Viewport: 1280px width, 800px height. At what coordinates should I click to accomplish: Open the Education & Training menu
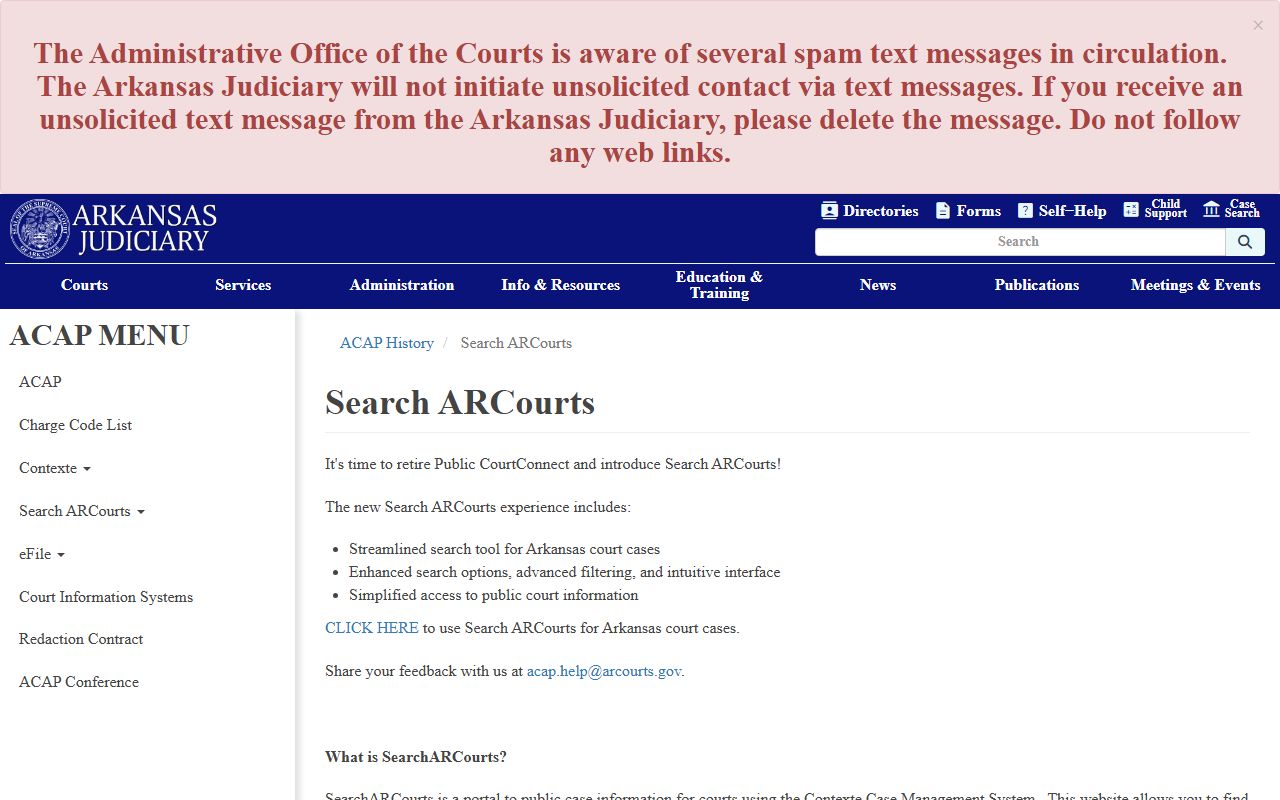pos(719,285)
